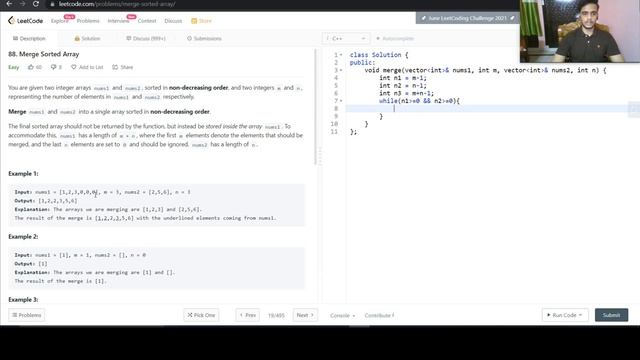Open the Explore menu item
Screen dimensions: 640x360
click(x=60, y=21)
